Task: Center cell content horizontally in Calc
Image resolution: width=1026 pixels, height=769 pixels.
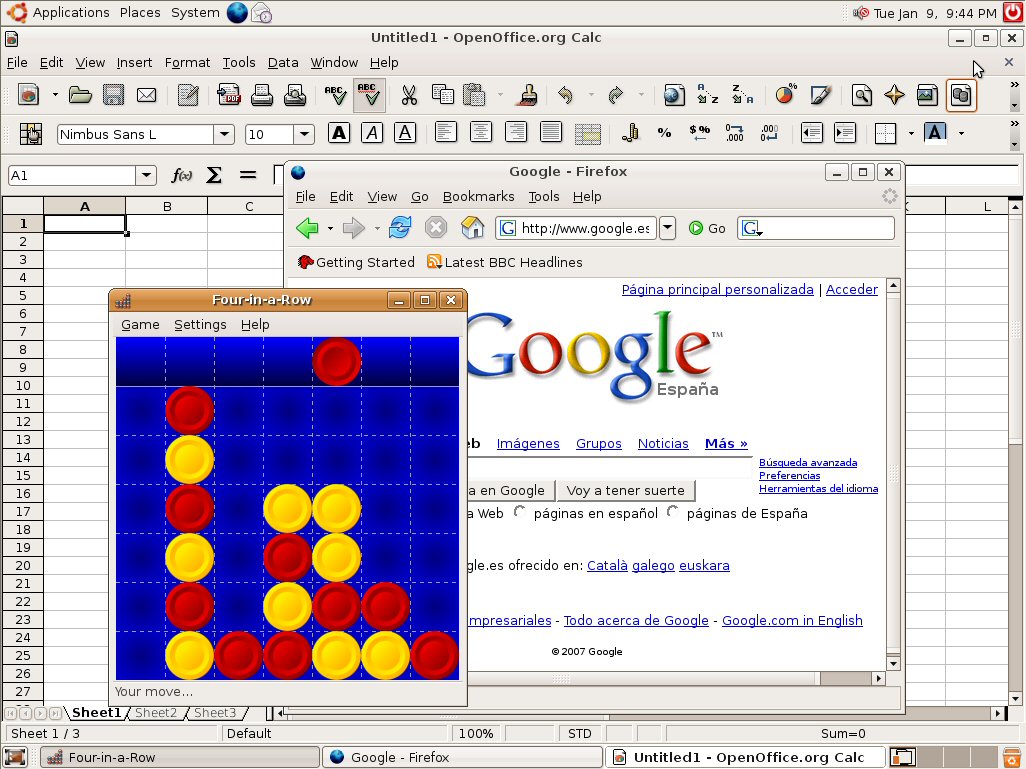Action: (x=481, y=134)
